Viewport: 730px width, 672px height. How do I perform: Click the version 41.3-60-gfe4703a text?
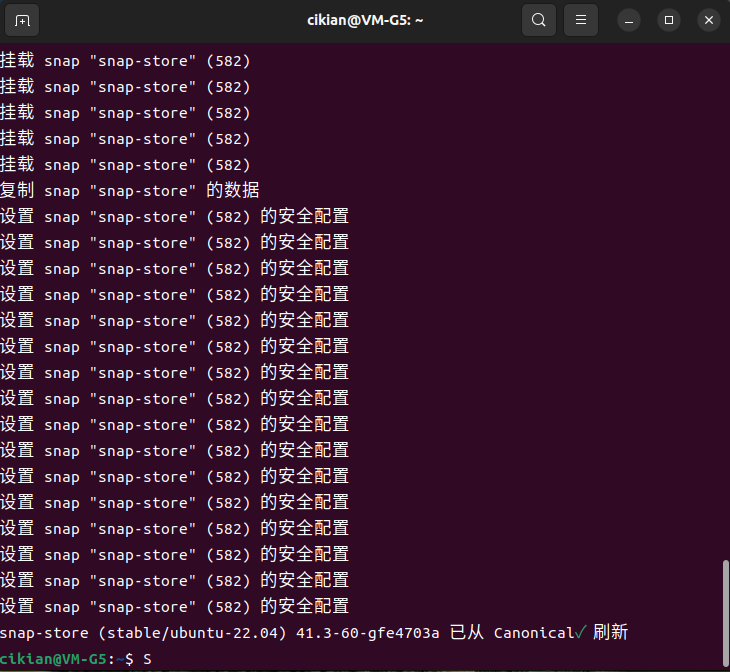coord(367,633)
